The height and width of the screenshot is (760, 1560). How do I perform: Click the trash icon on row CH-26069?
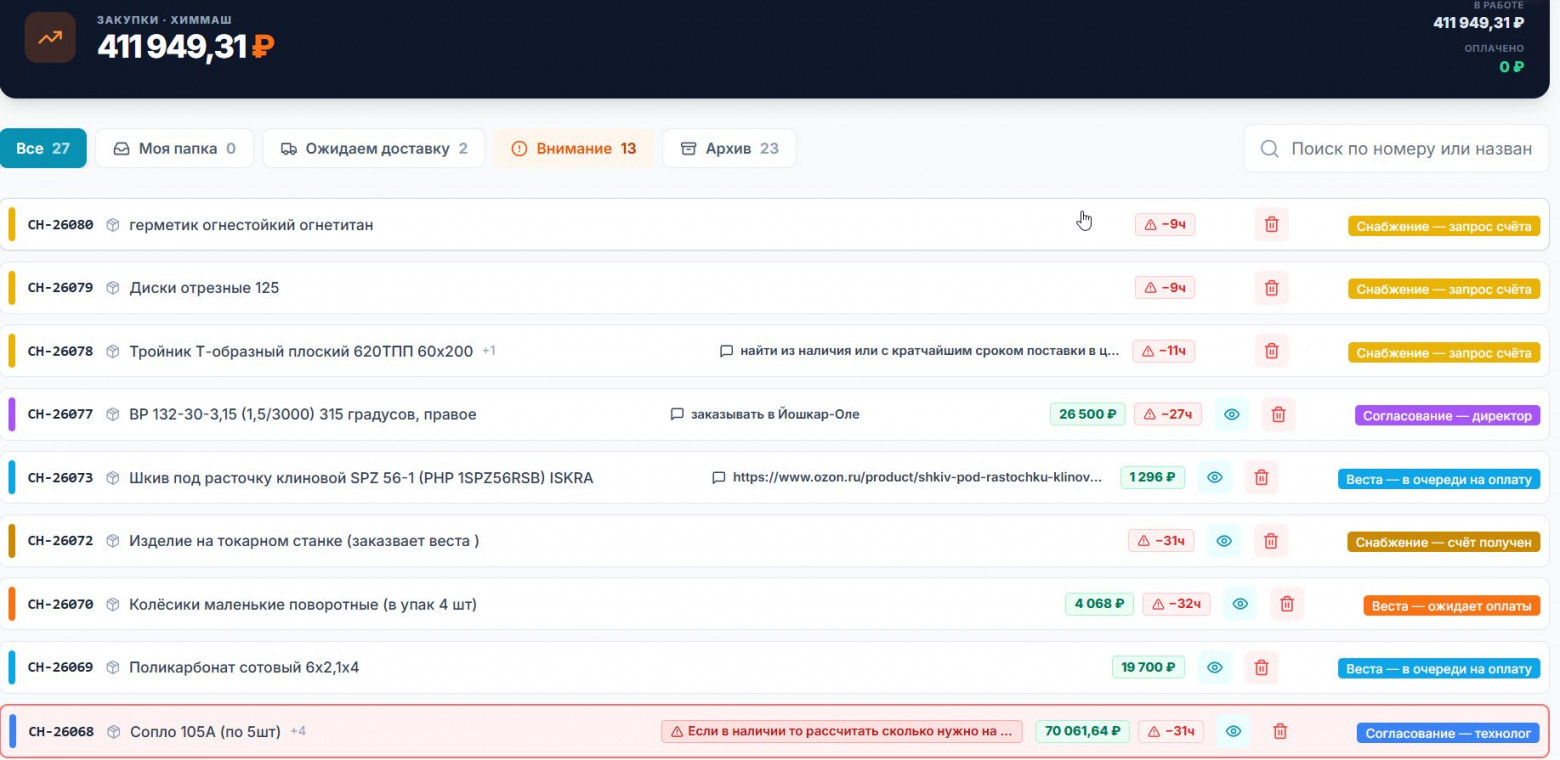1261,667
